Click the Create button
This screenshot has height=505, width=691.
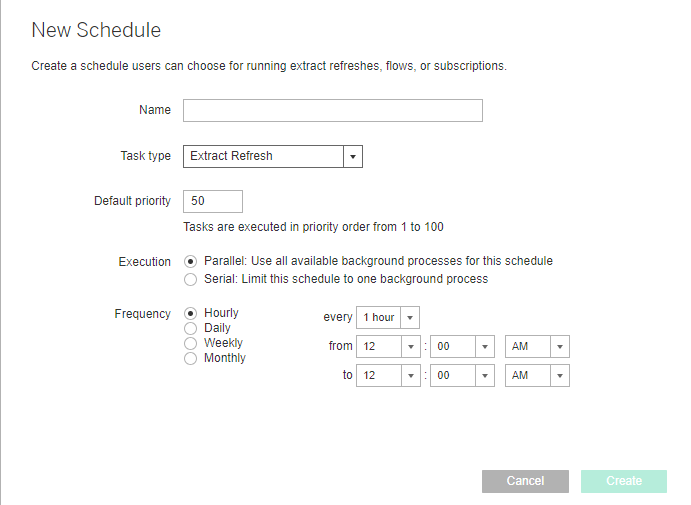coord(624,481)
